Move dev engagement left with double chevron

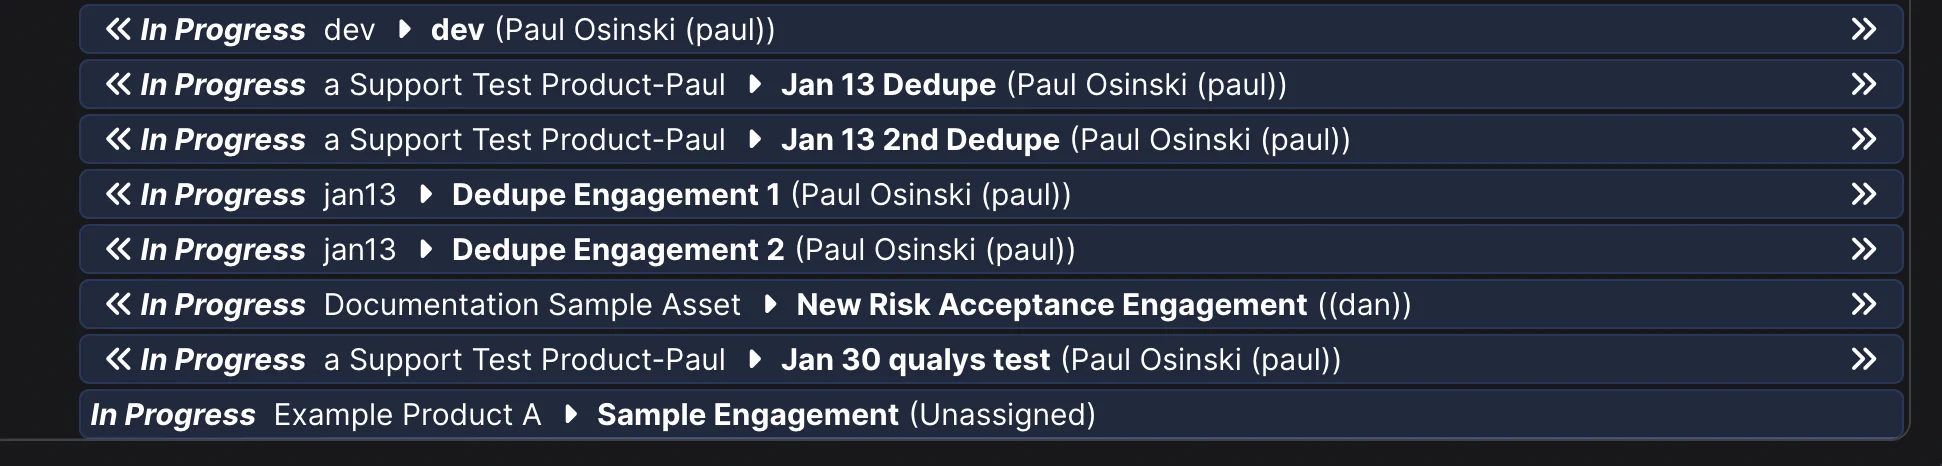[118, 30]
